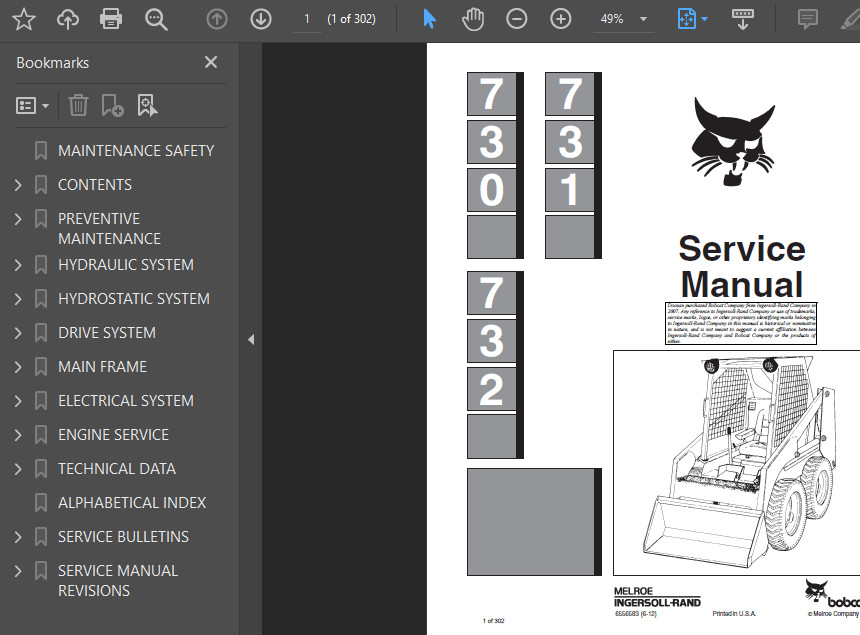This screenshot has width=860, height=635.
Task: Jump to MAIN FRAME bookmark text
Action: coord(103,367)
